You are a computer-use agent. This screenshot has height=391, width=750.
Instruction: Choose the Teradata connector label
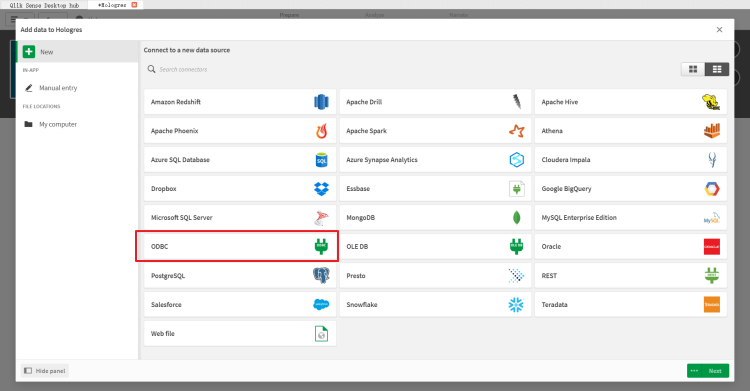(554, 304)
